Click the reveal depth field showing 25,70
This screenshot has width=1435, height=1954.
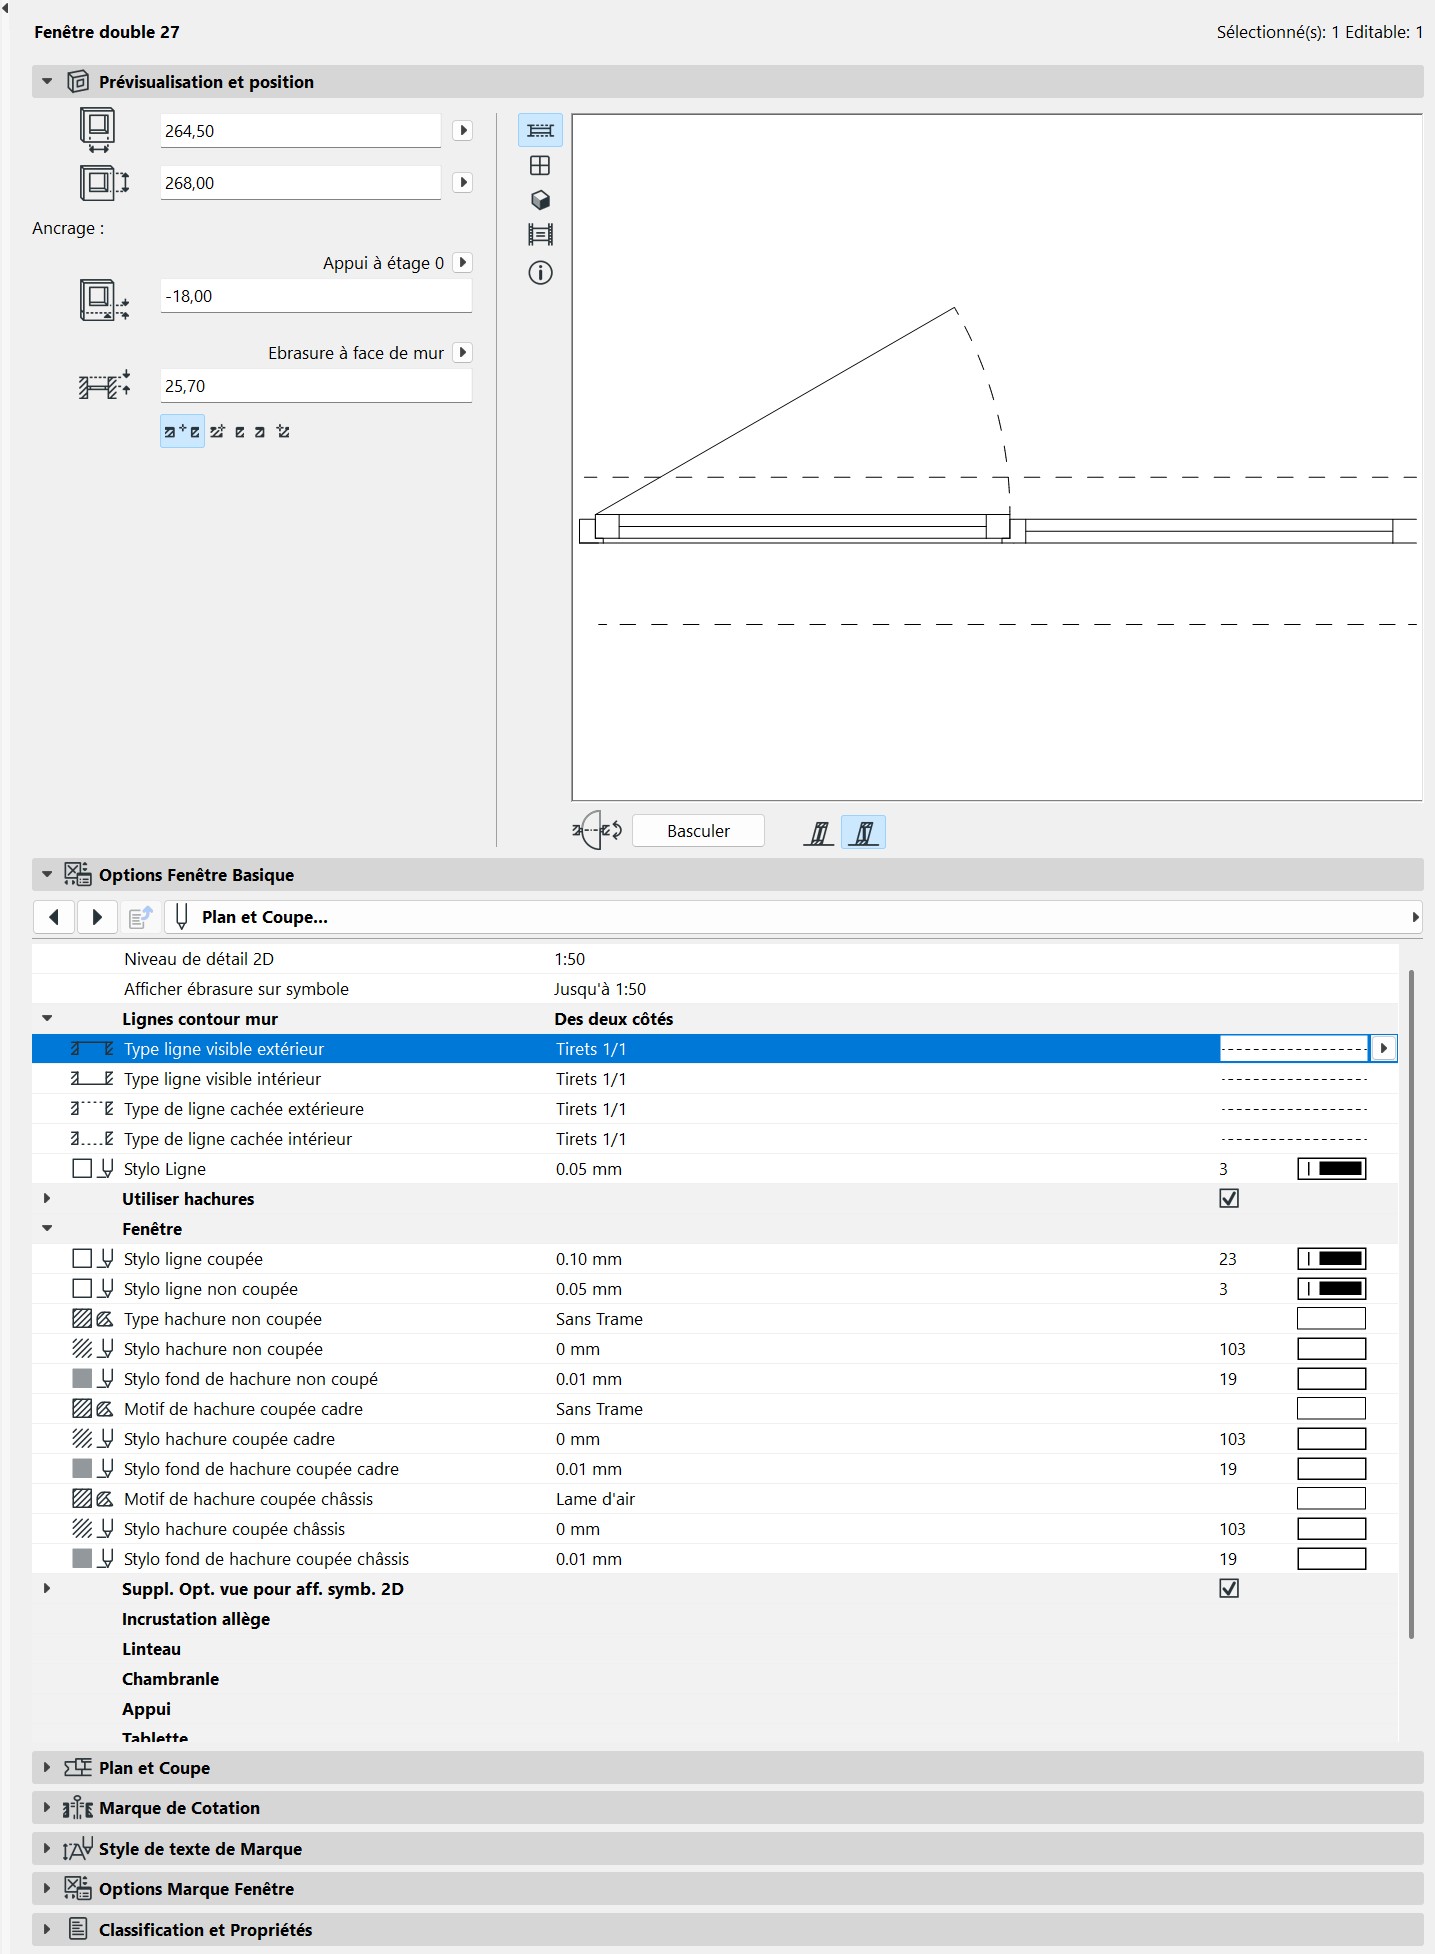coord(316,386)
